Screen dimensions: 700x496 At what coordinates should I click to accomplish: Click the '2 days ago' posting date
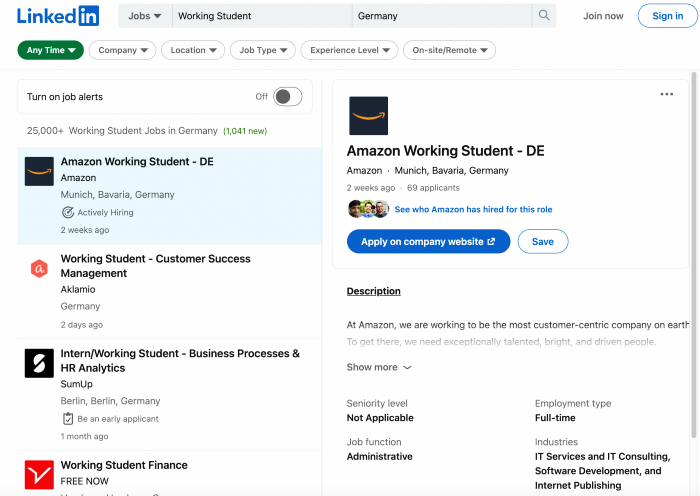pyautogui.click(x=82, y=325)
